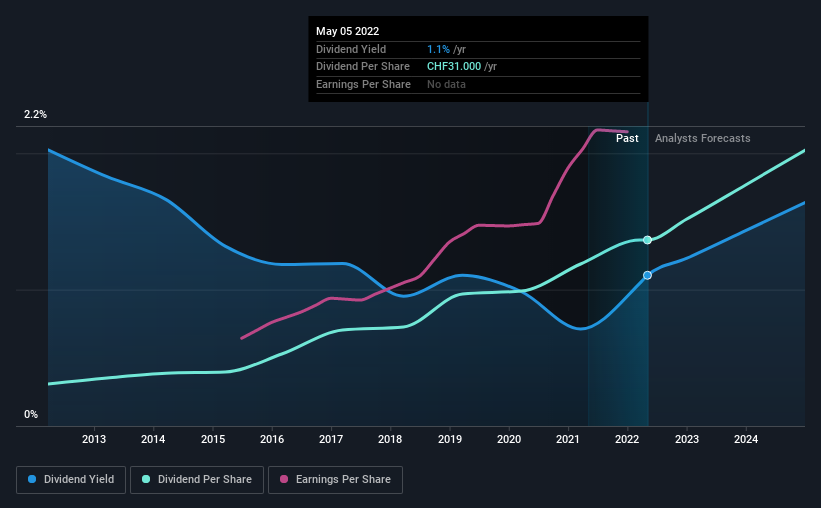Image resolution: width=821 pixels, height=508 pixels.
Task: Click the 2014 x-axis label
Action: [153, 439]
